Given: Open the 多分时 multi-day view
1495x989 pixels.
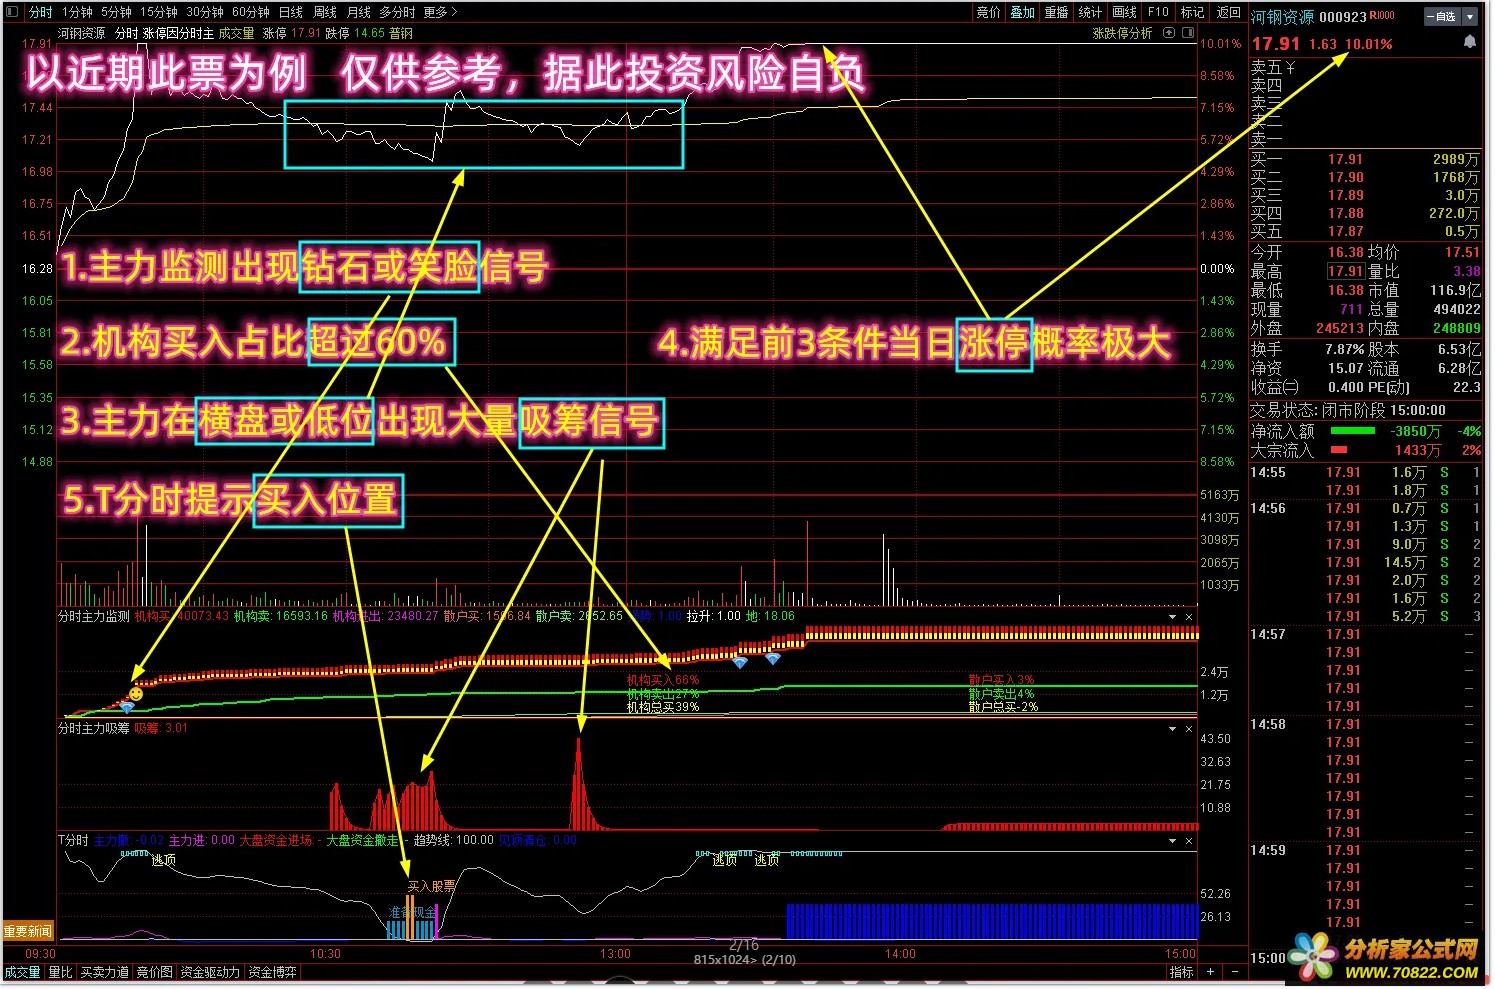Looking at the screenshot, I should [x=397, y=12].
